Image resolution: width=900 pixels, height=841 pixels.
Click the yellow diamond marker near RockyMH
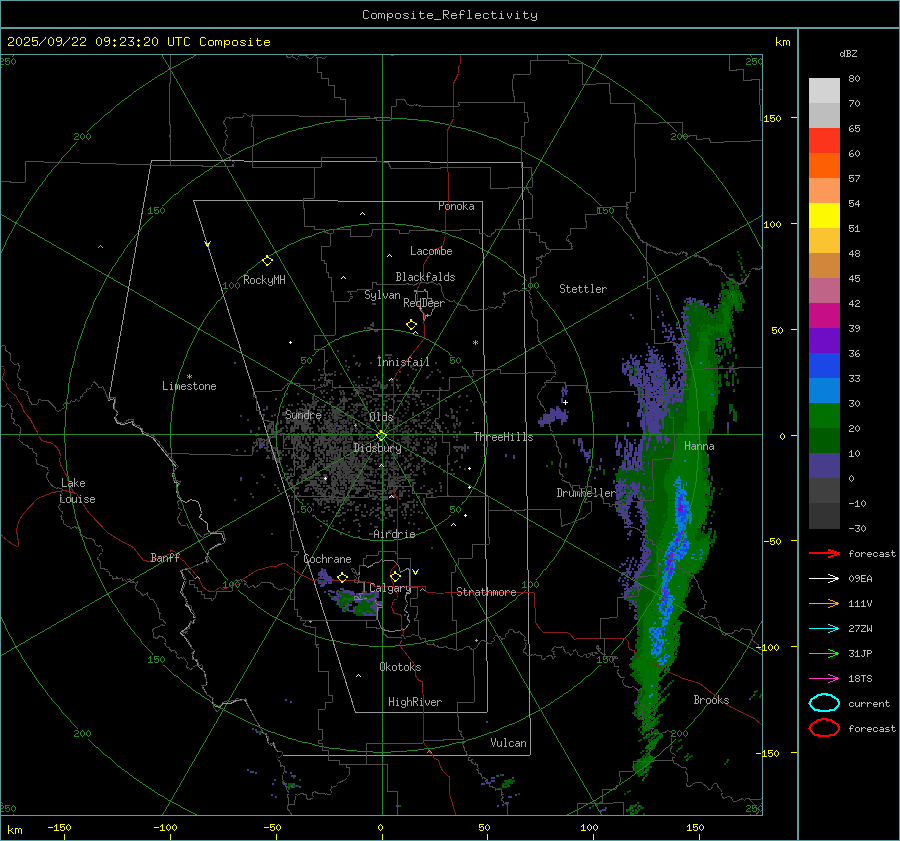click(267, 260)
